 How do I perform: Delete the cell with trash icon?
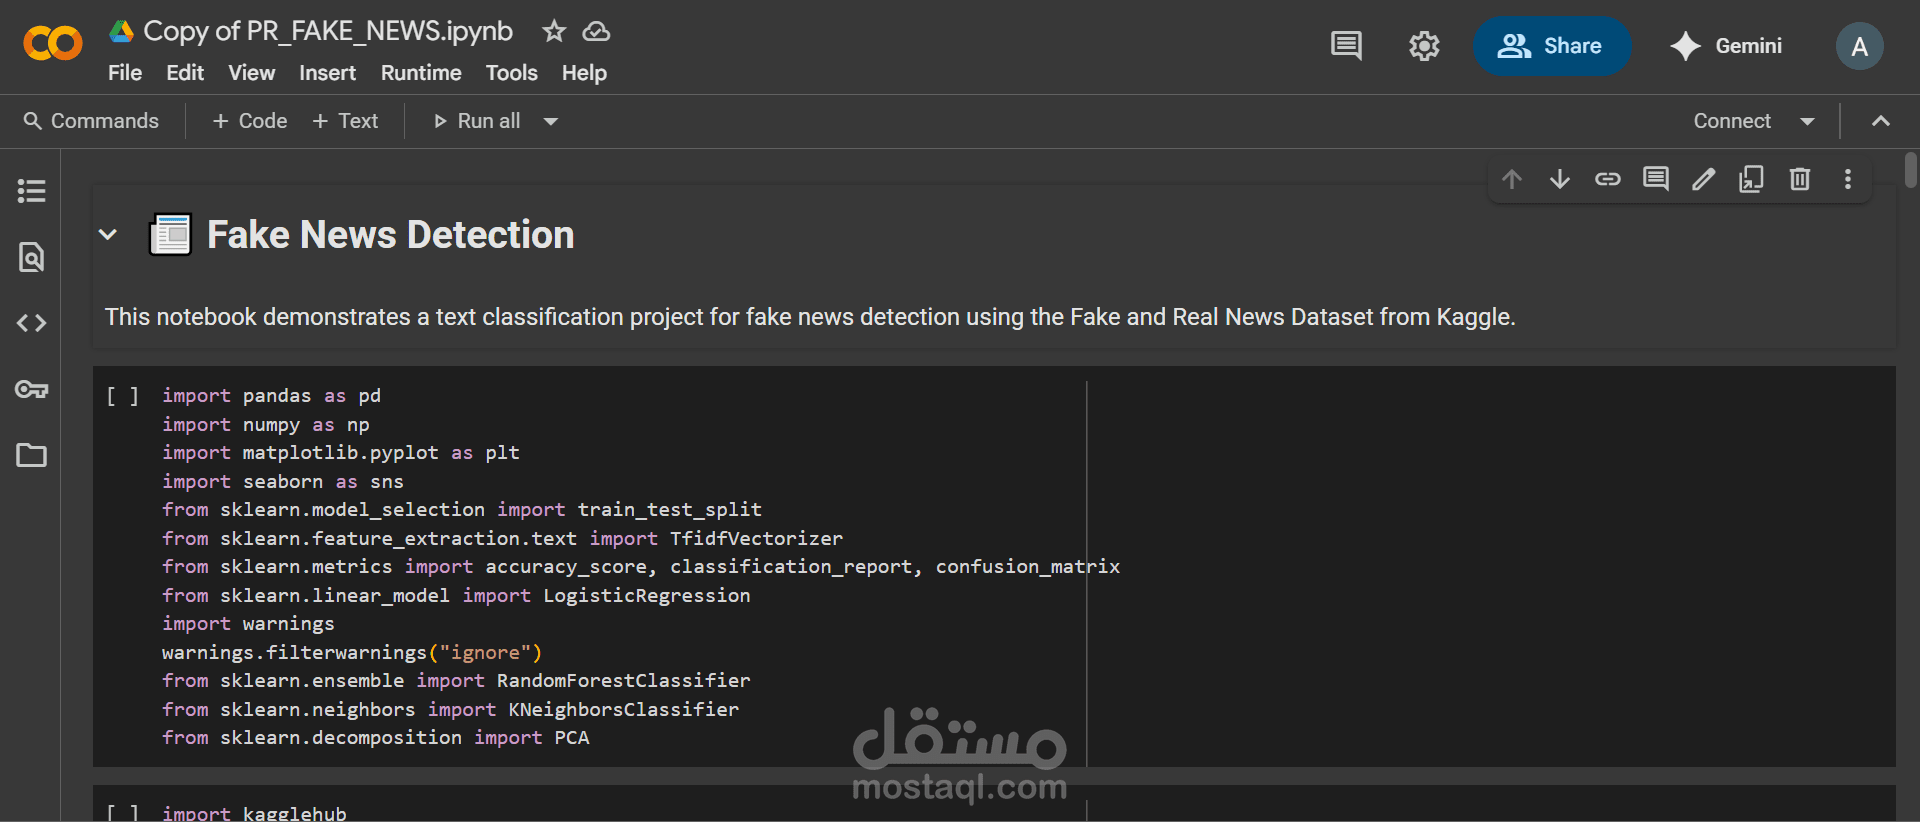[x=1800, y=179]
